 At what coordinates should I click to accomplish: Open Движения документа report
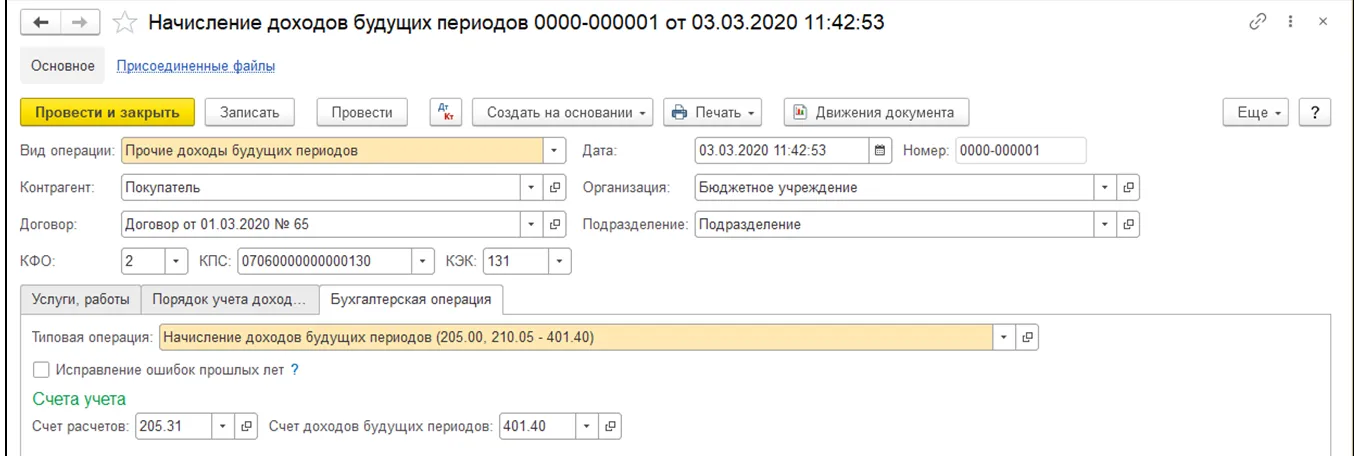(876, 112)
